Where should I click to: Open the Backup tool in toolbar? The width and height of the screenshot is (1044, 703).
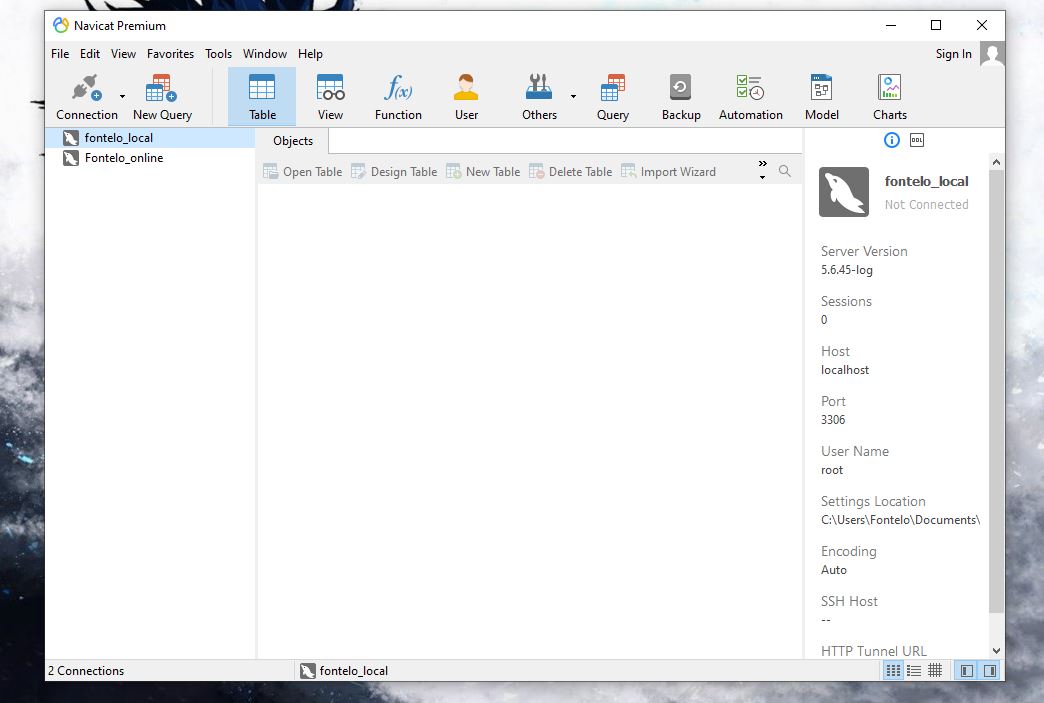tap(681, 97)
